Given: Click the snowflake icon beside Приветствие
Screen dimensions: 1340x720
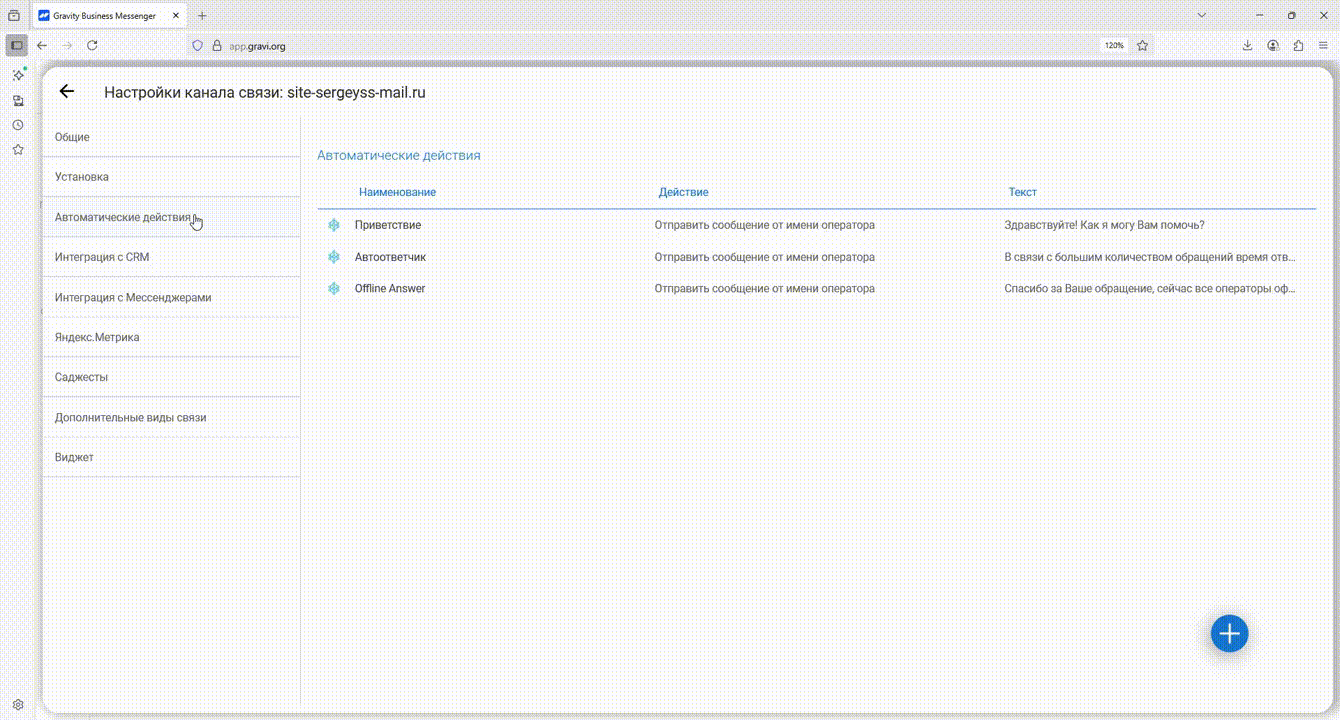Looking at the screenshot, I should tap(334, 226).
